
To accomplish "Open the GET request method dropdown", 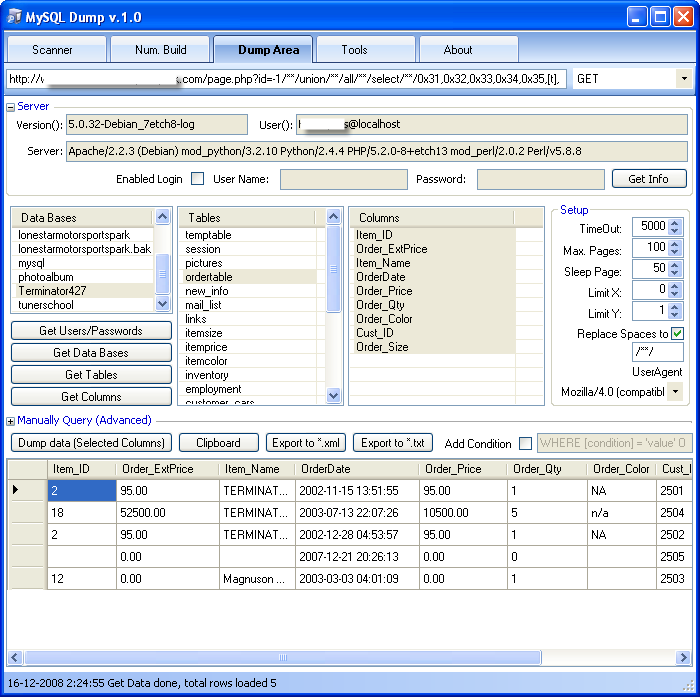I will [684, 79].
